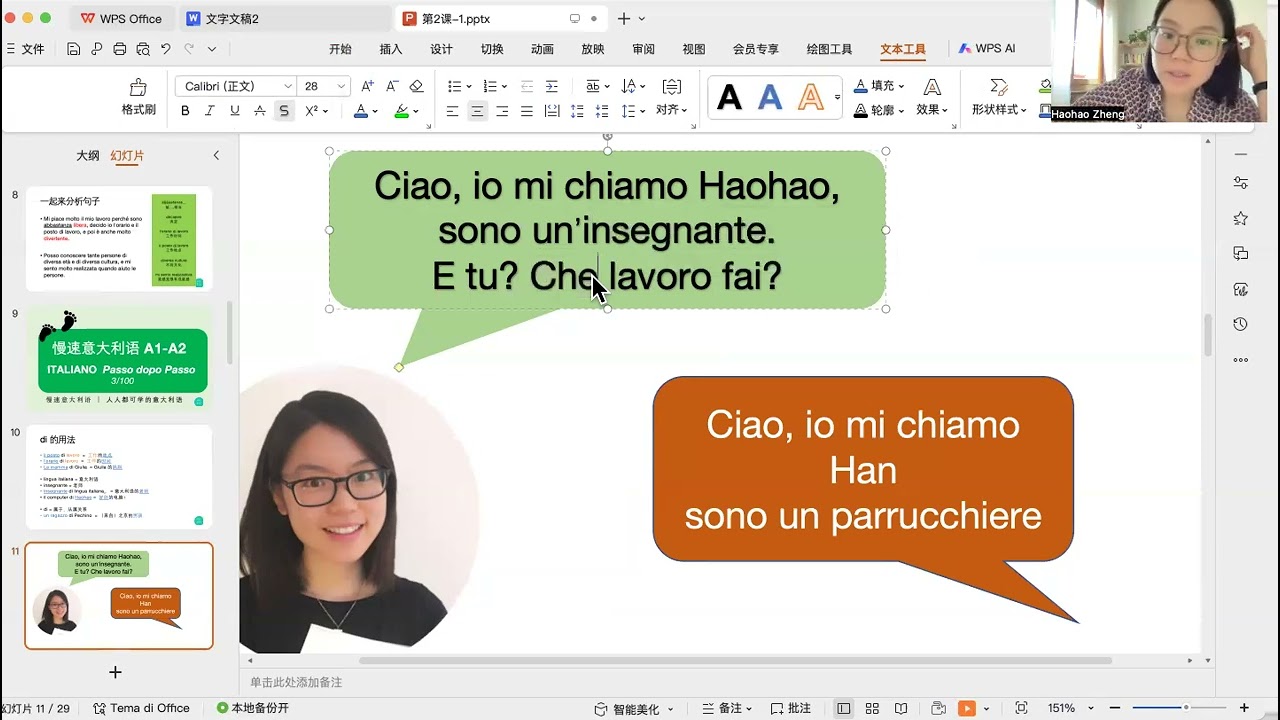Open 对齐 alignment dropdown

tap(672, 111)
